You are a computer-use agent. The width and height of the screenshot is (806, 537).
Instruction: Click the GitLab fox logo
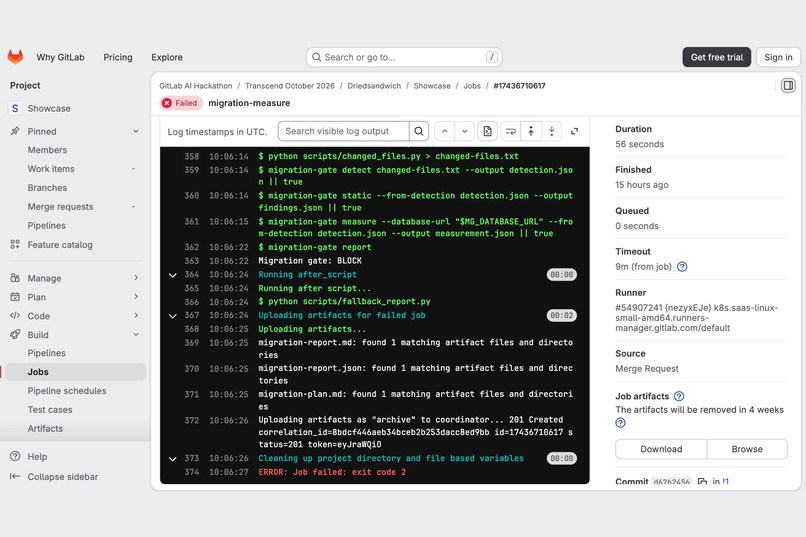click(15, 57)
